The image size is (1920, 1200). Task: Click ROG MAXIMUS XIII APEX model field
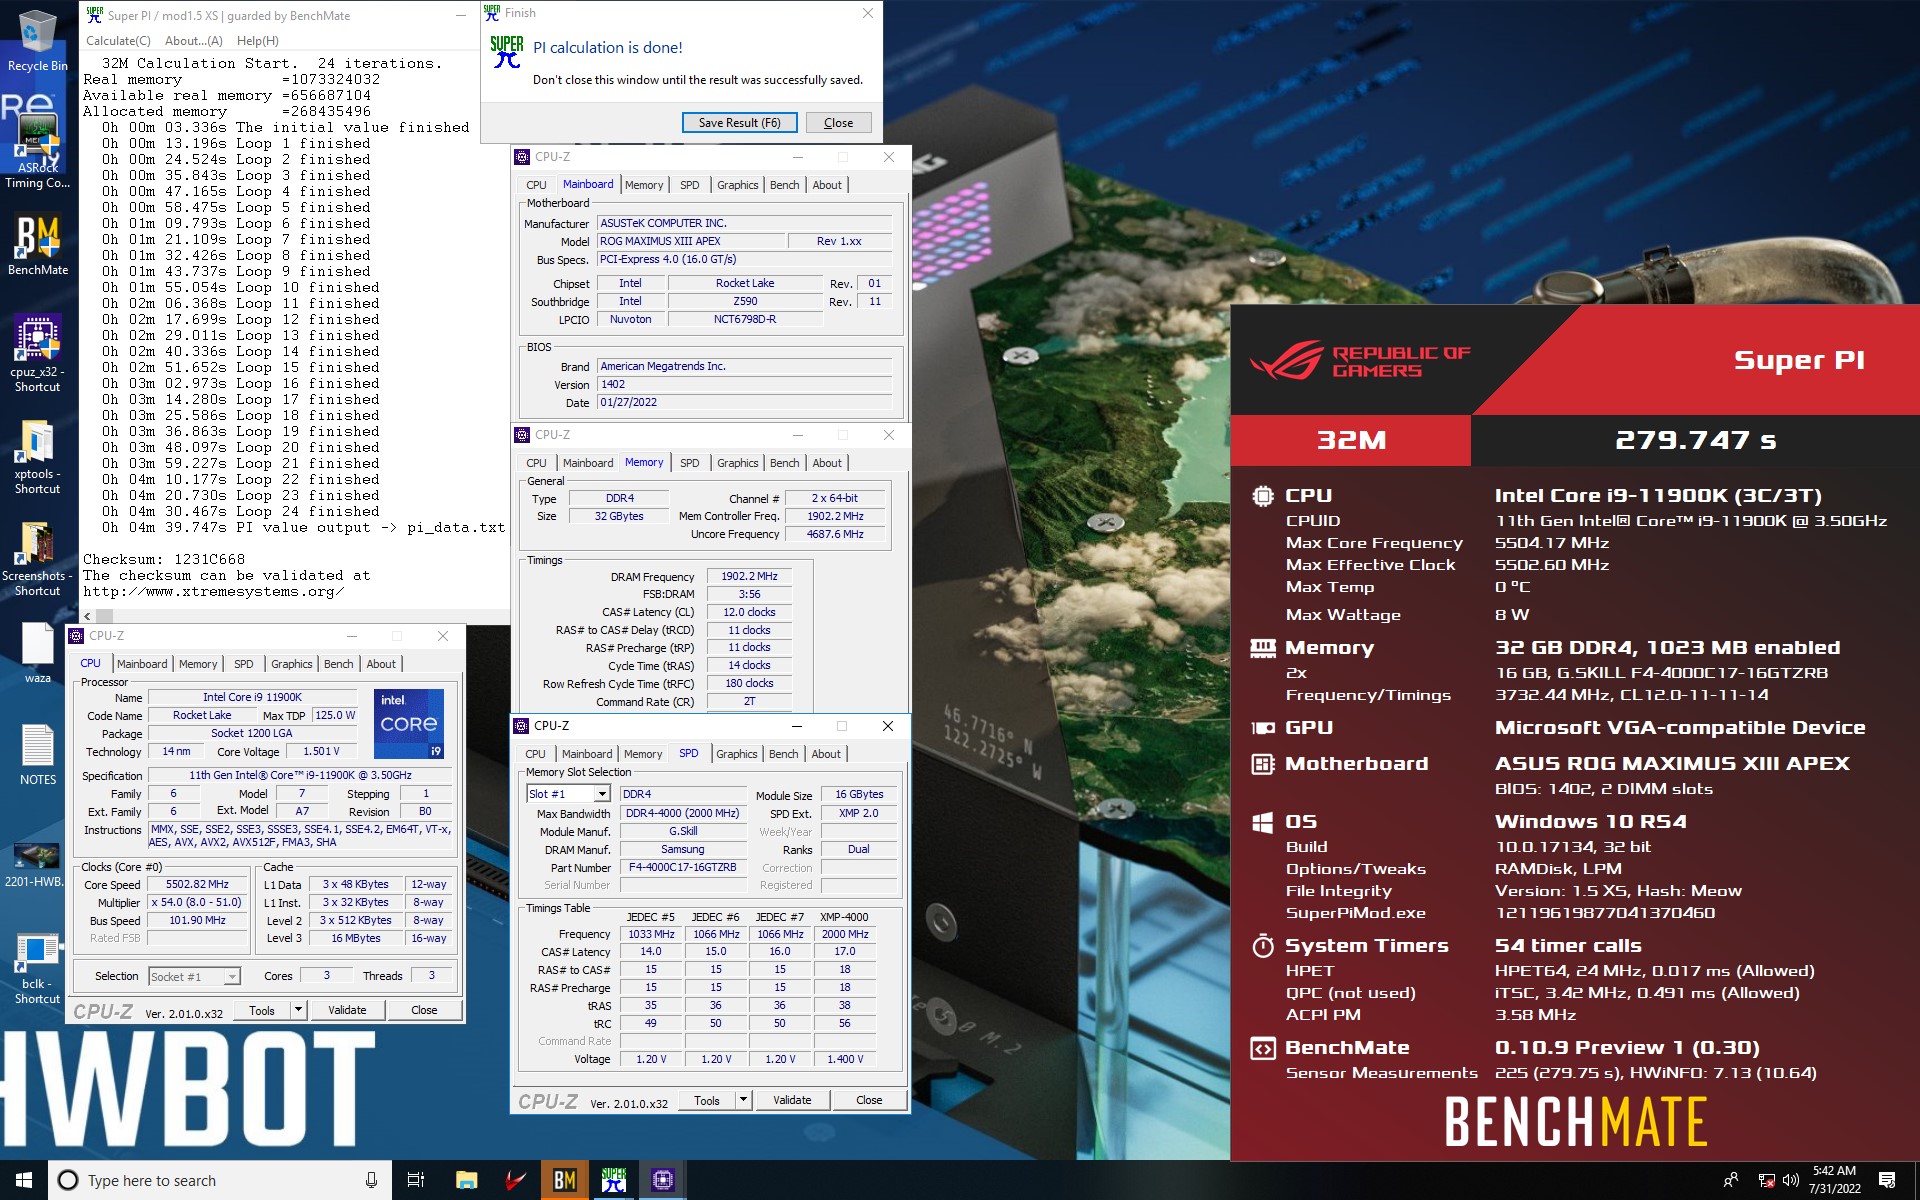coord(691,241)
